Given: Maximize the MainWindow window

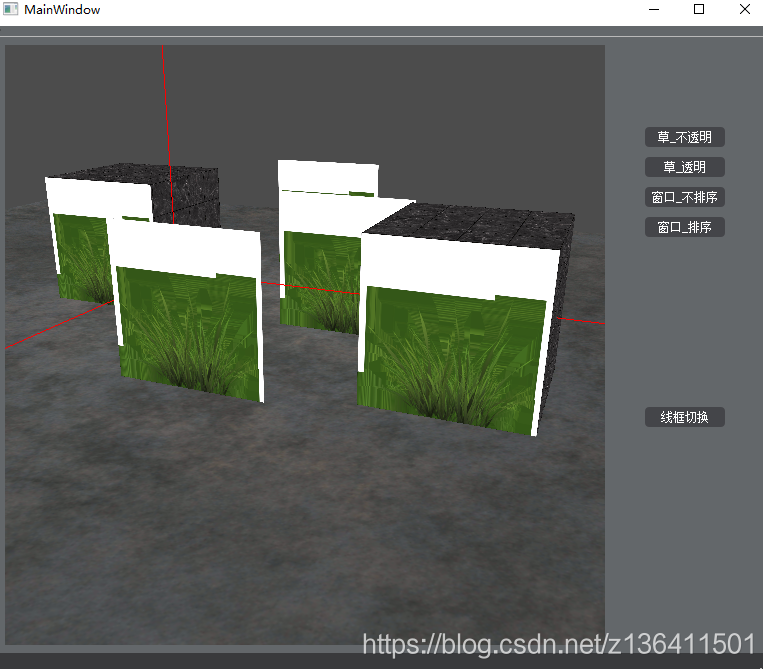Looking at the screenshot, I should click(699, 9).
